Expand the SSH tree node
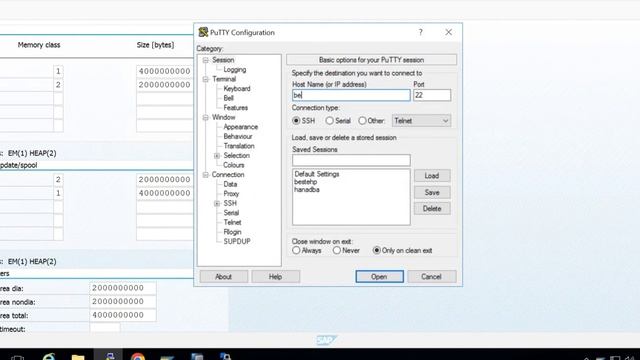Viewport: 640px width, 360px height. (x=217, y=203)
